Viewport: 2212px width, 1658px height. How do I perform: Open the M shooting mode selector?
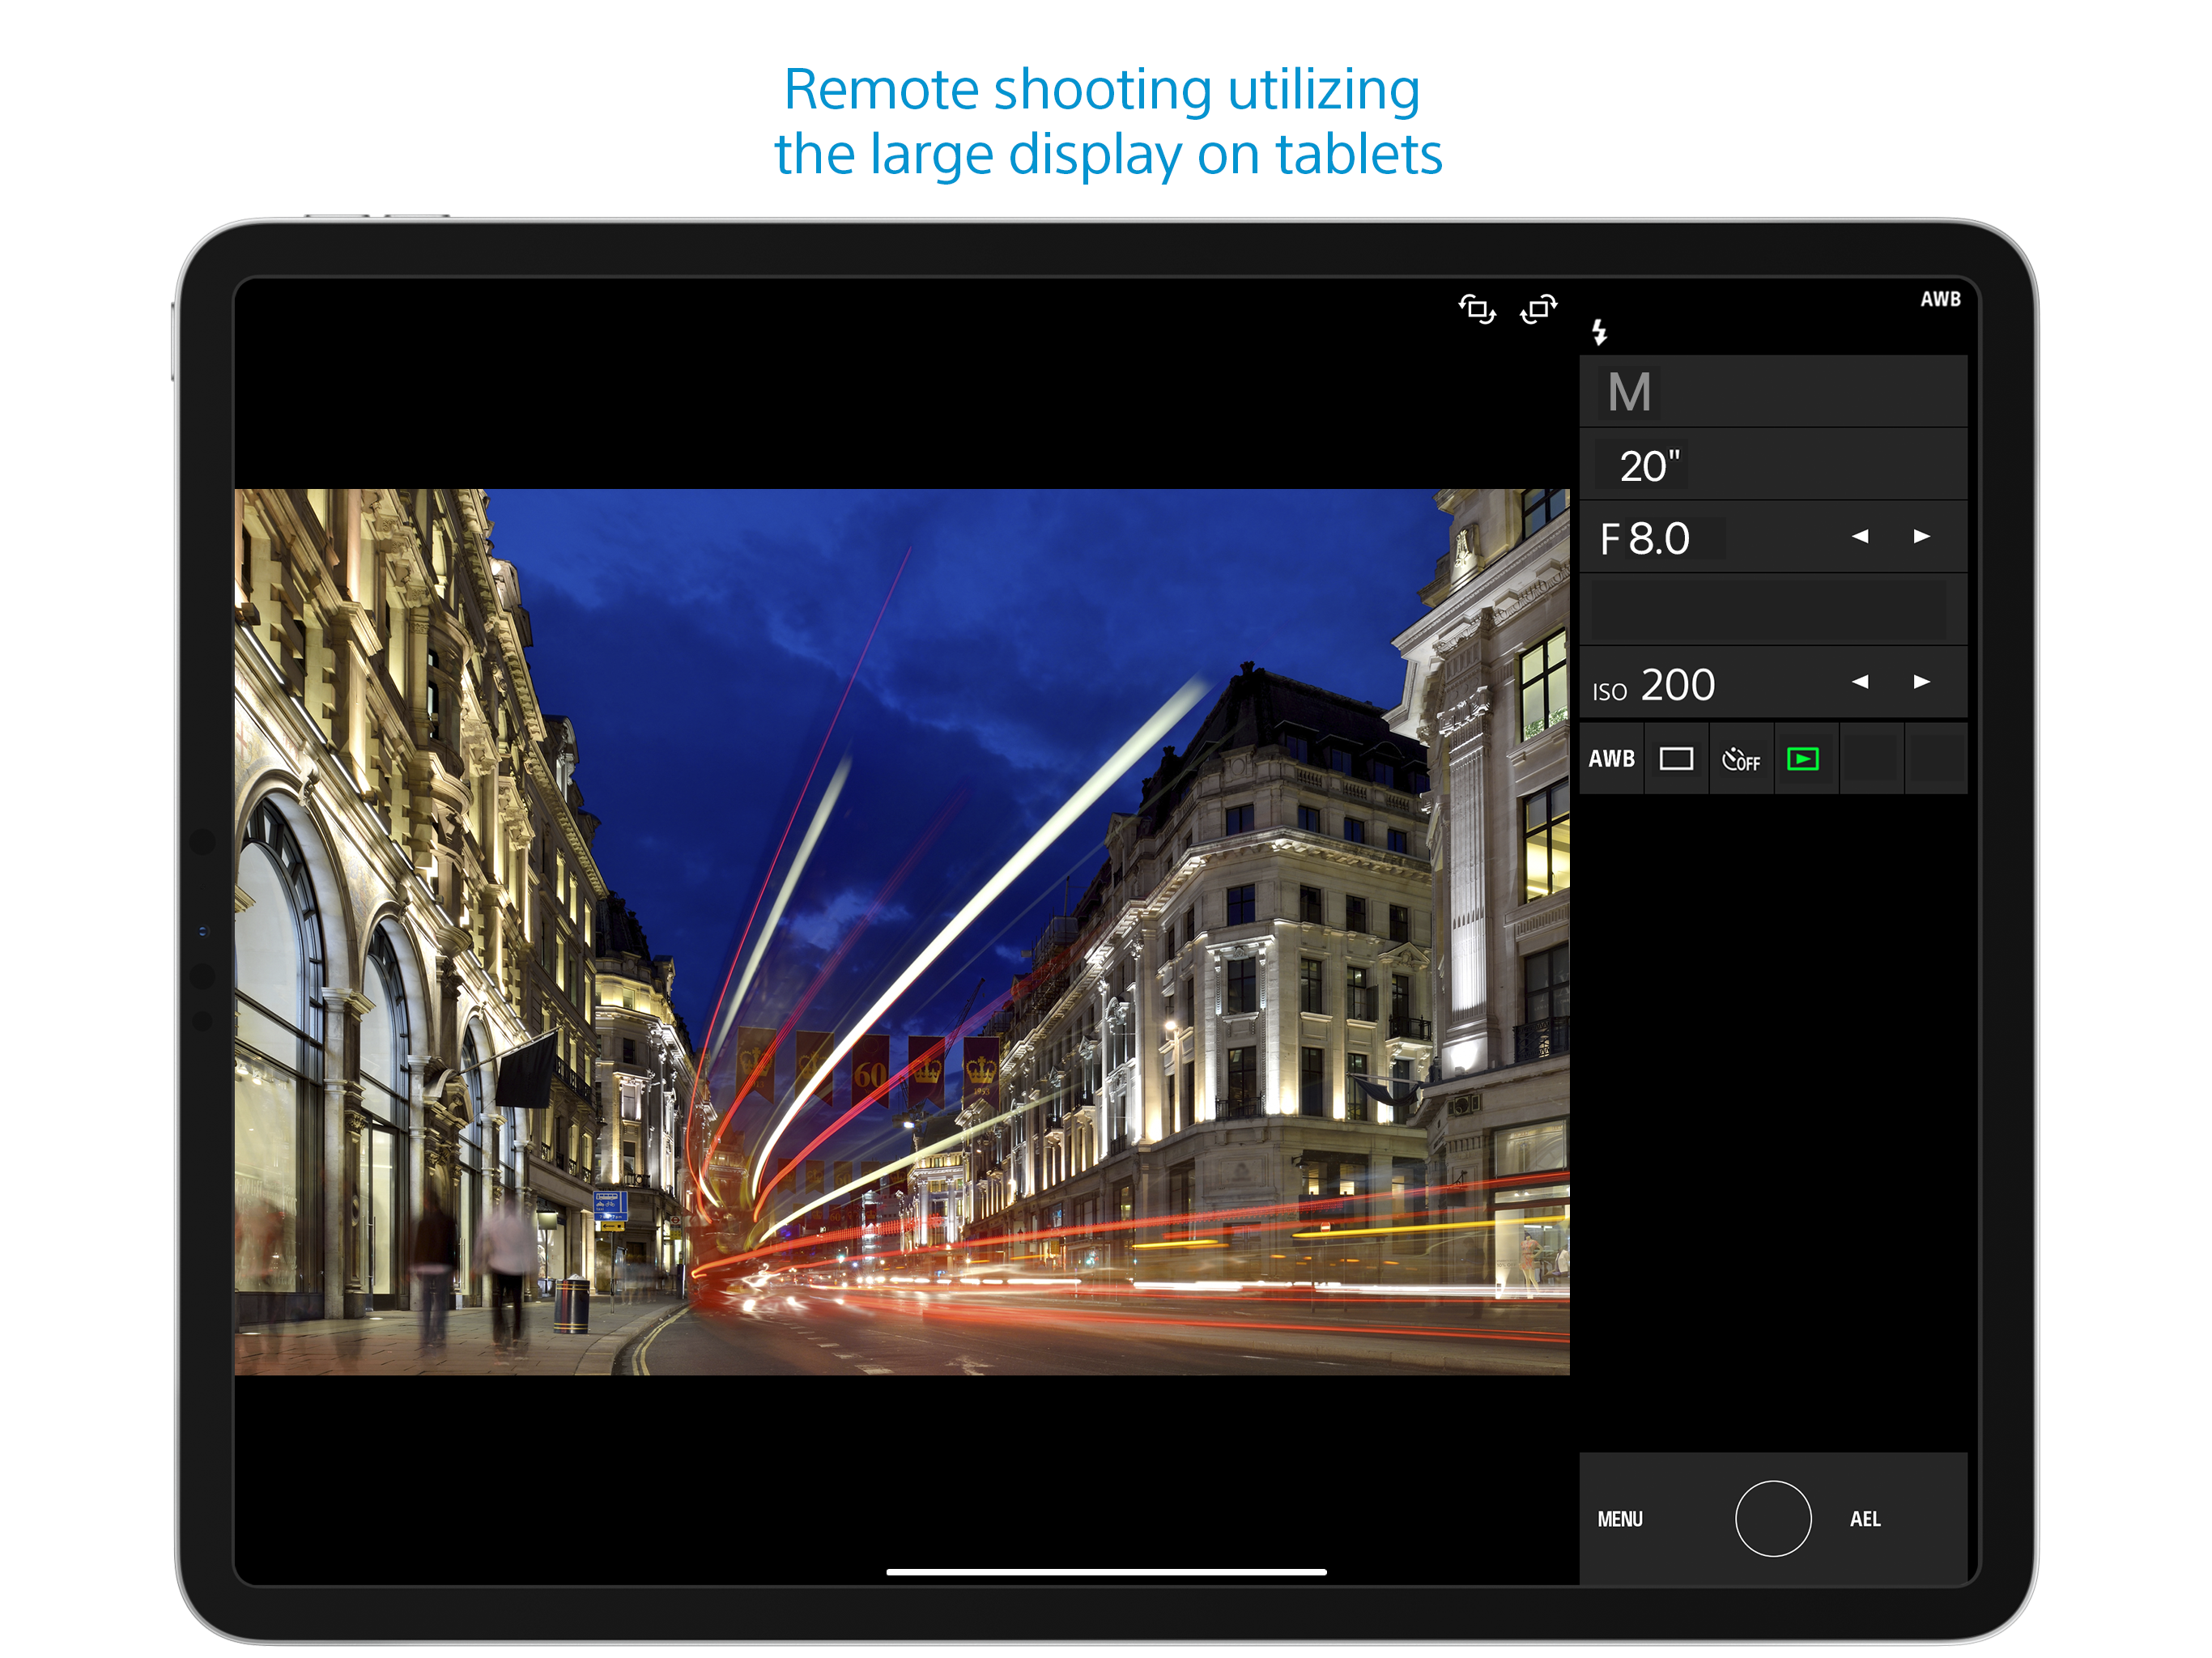pos(1629,392)
